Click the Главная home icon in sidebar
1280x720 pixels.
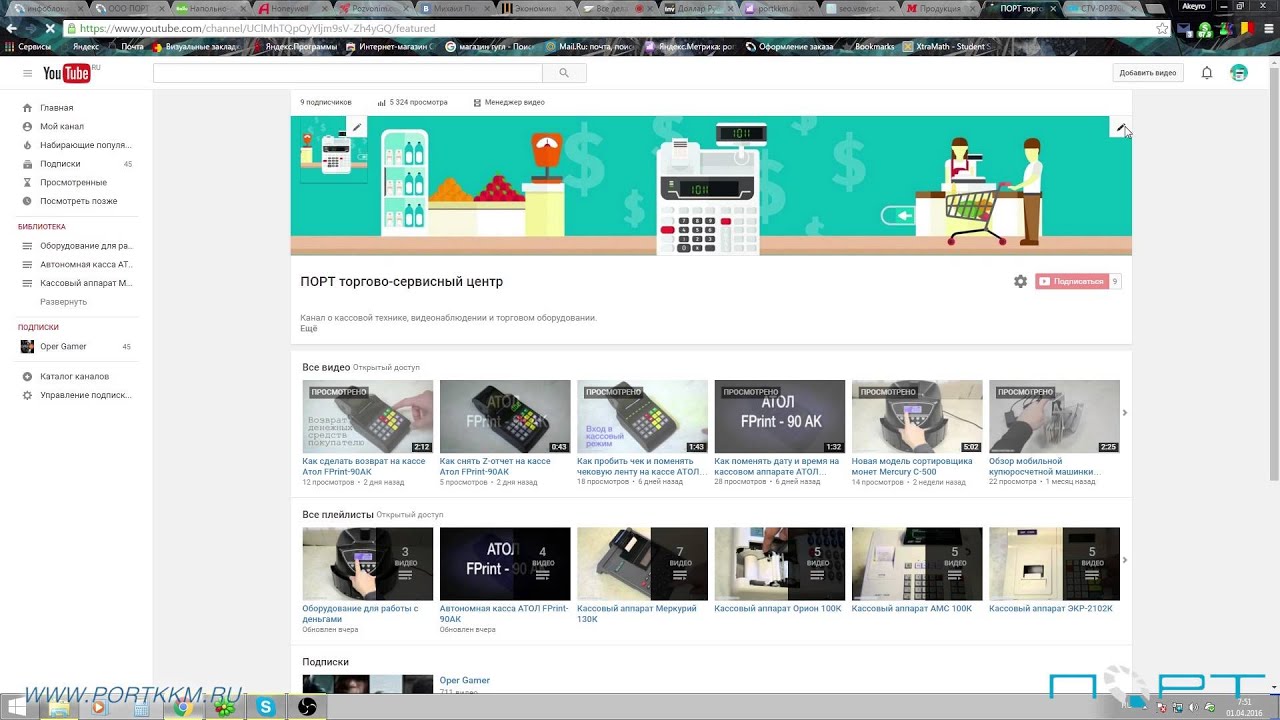[x=28, y=108]
